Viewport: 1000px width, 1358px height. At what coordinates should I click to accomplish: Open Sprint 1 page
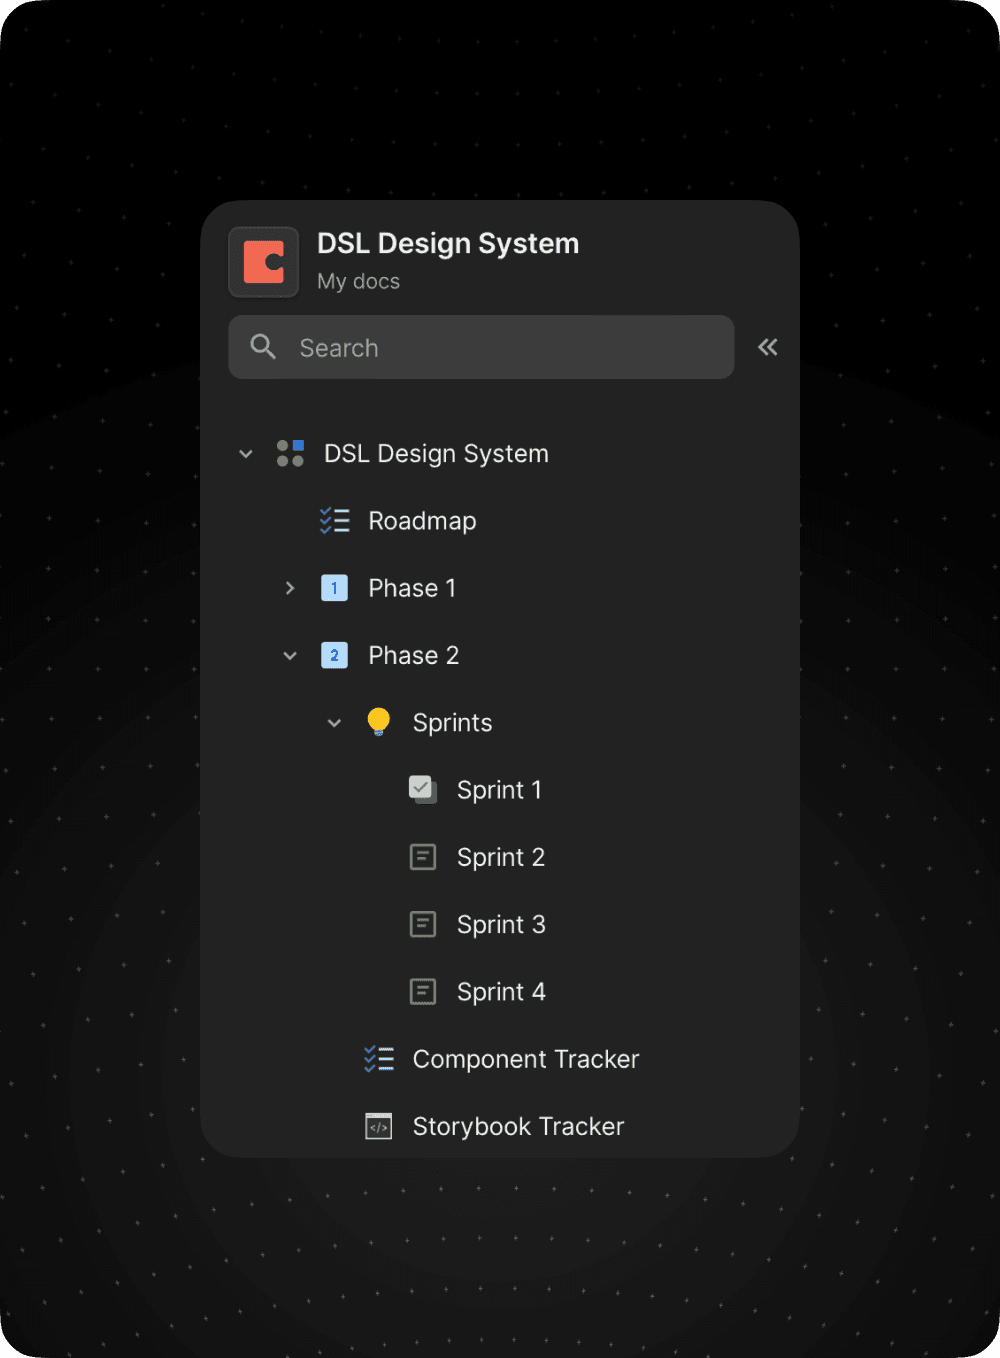click(499, 790)
